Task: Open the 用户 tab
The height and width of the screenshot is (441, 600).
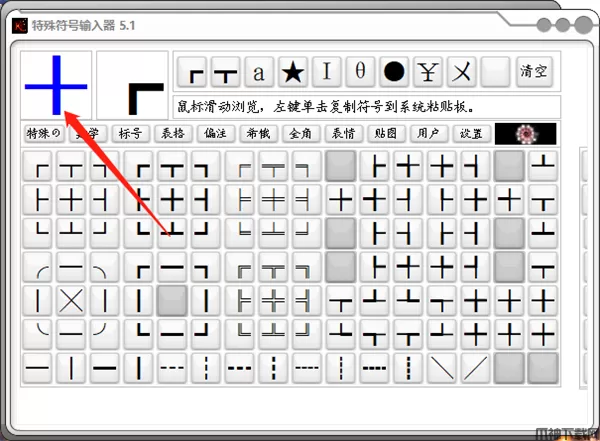Action: 429,134
